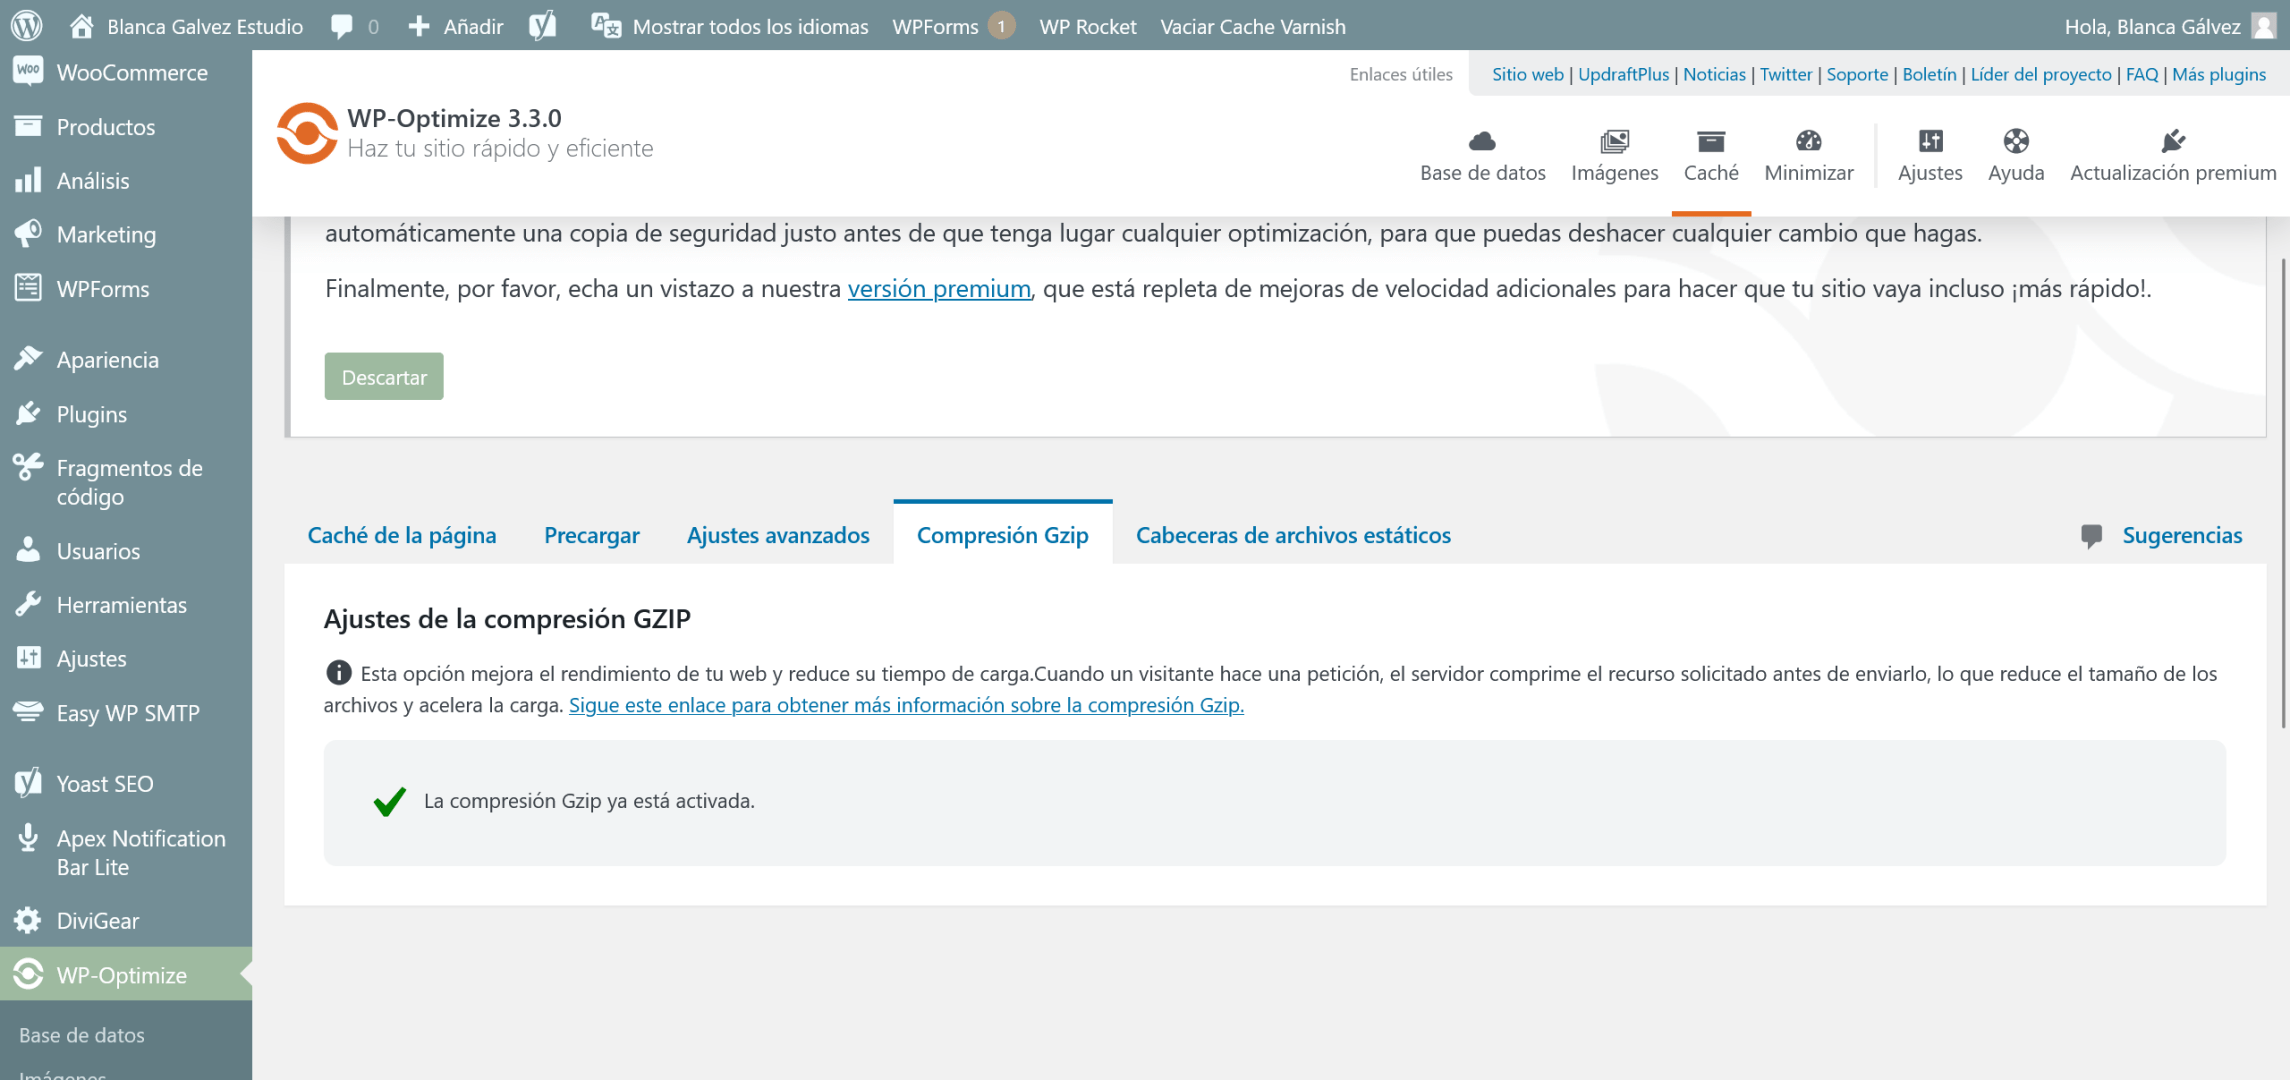This screenshot has height=1080, width=2290.
Task: Click the language translate icon
Action: [606, 26]
